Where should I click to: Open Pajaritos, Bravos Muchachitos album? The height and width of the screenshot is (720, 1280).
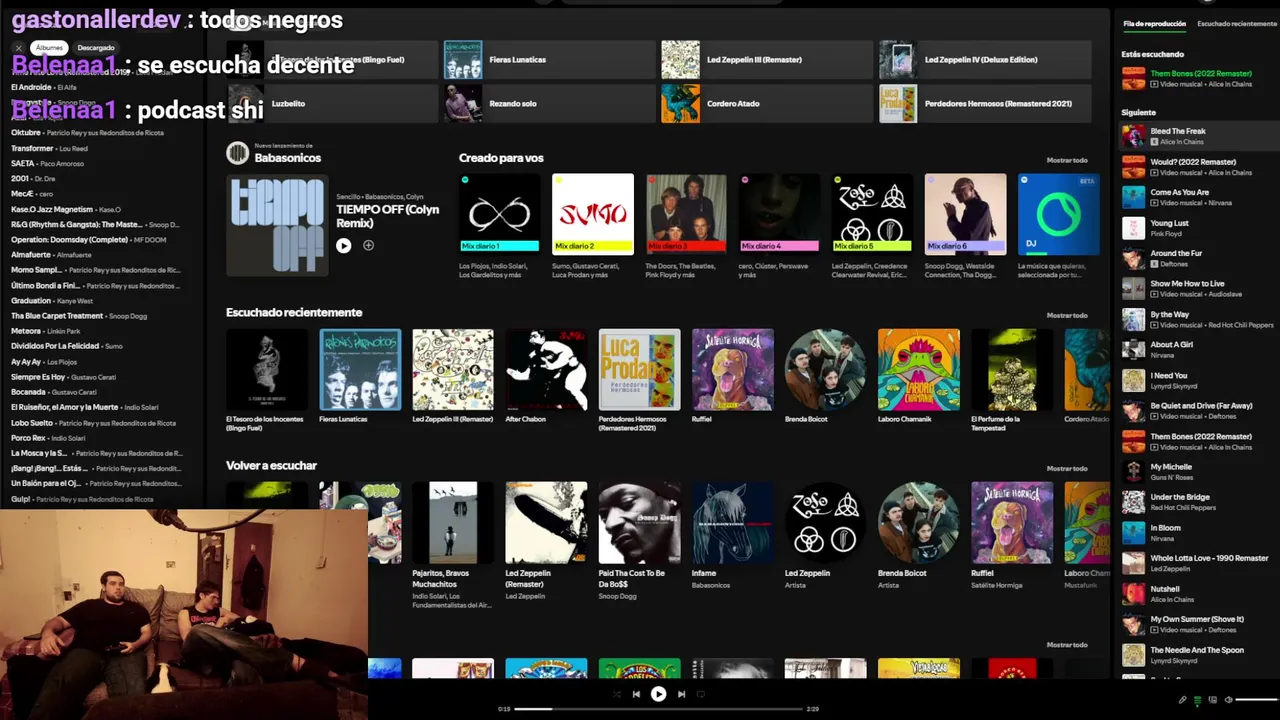pos(453,523)
